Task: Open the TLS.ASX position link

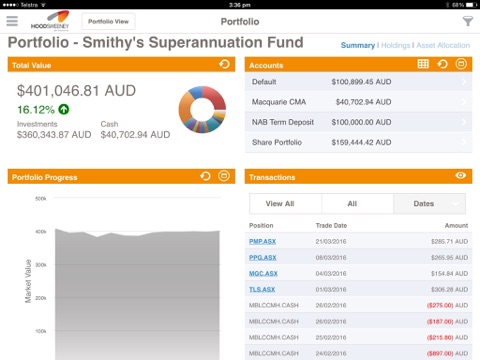Action: [x=262, y=289]
